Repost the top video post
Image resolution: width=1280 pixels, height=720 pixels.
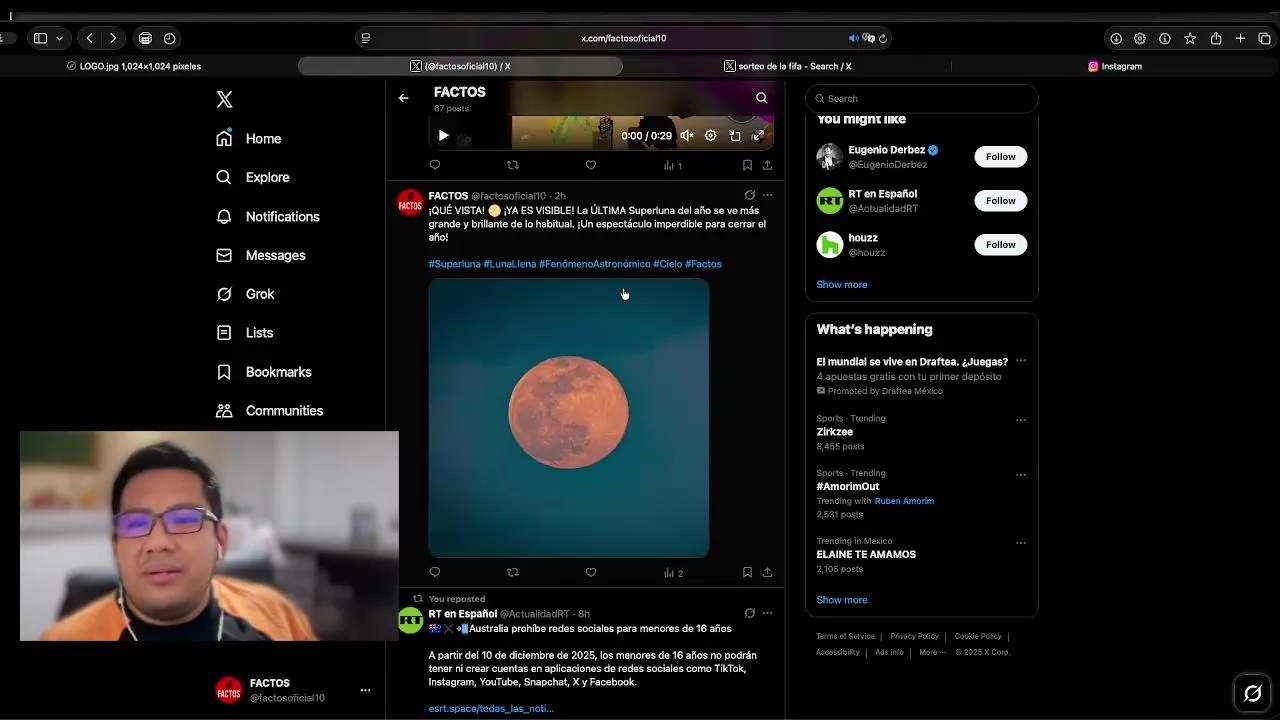click(x=513, y=165)
